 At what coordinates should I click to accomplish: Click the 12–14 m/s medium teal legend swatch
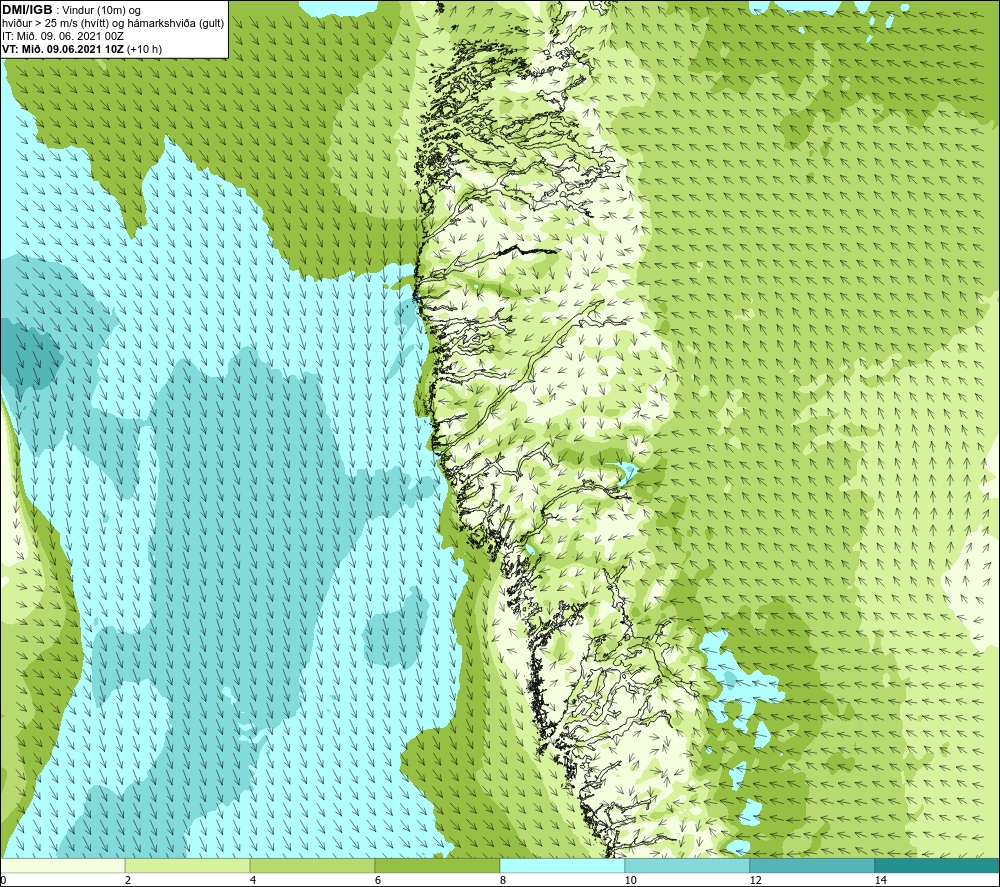(812, 865)
